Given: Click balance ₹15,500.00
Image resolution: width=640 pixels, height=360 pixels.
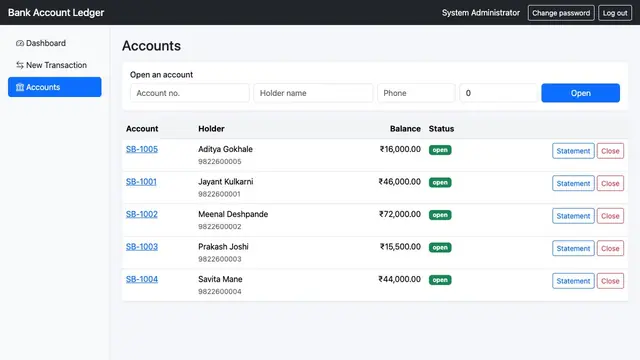Looking at the screenshot, I should 400,247.
